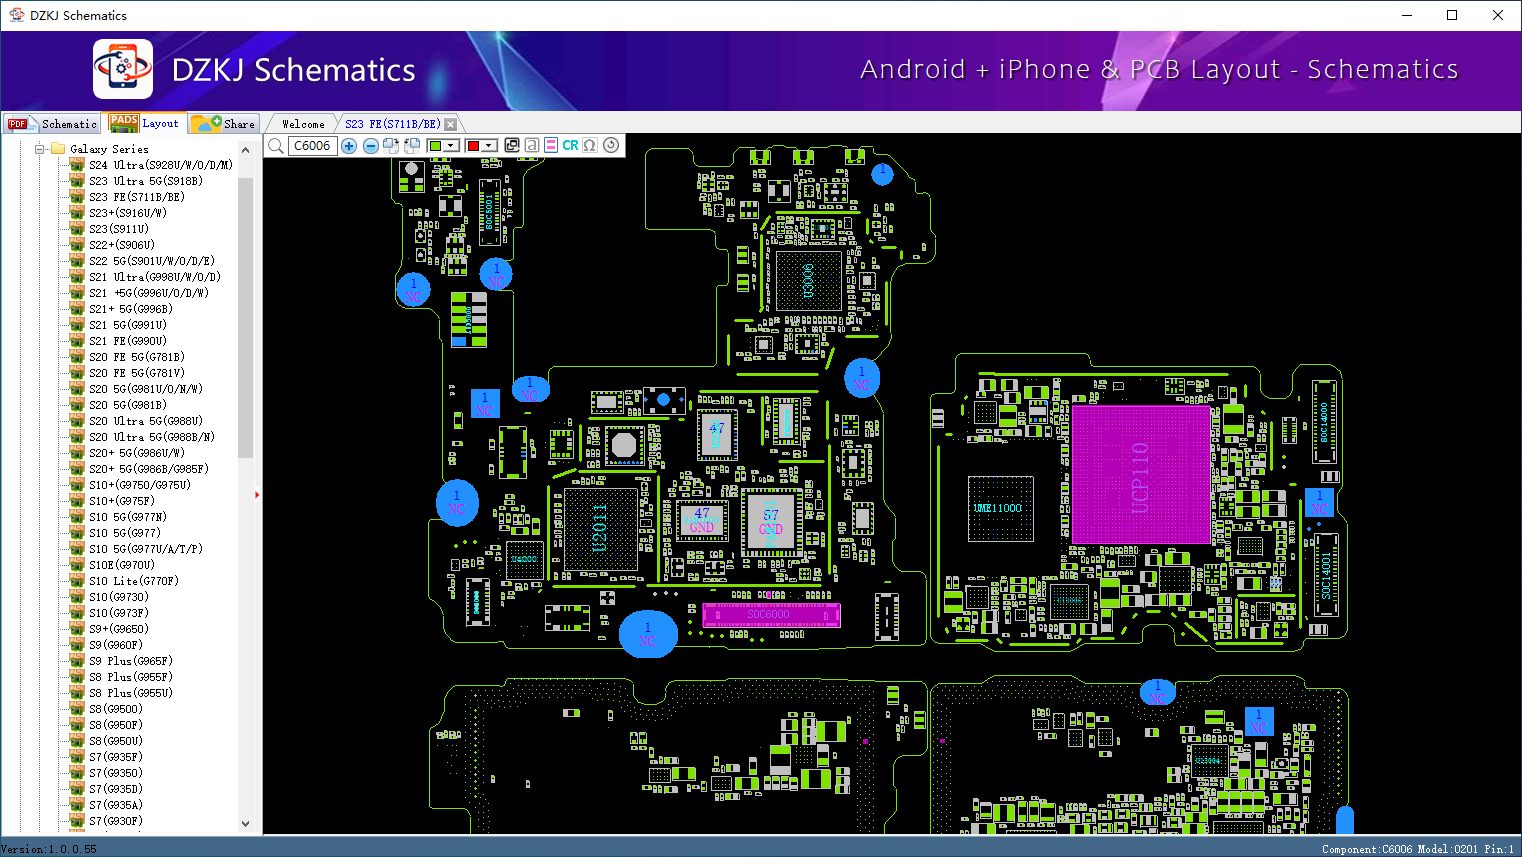Toggle the omega resistance icon
The width and height of the screenshot is (1522, 857).
(590, 146)
